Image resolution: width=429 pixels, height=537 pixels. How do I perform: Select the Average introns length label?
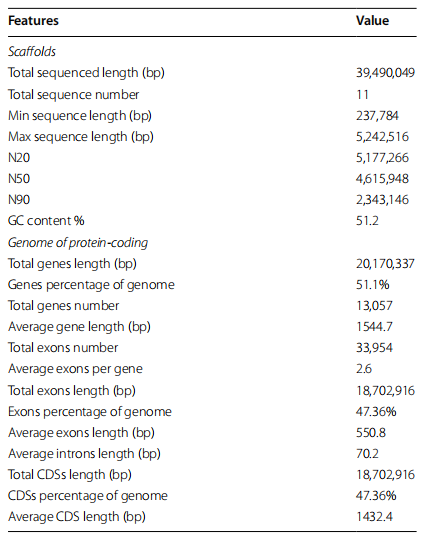click(85, 454)
